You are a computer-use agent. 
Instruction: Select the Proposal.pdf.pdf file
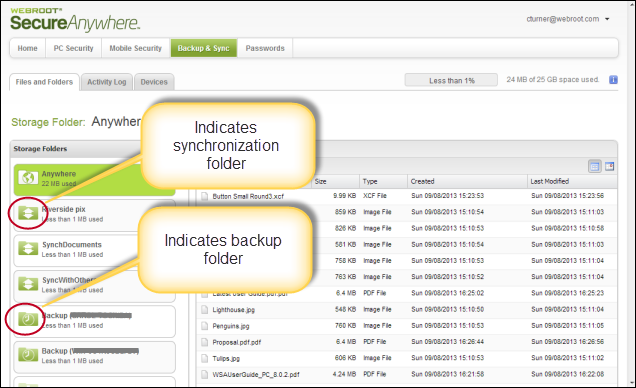click(236, 342)
